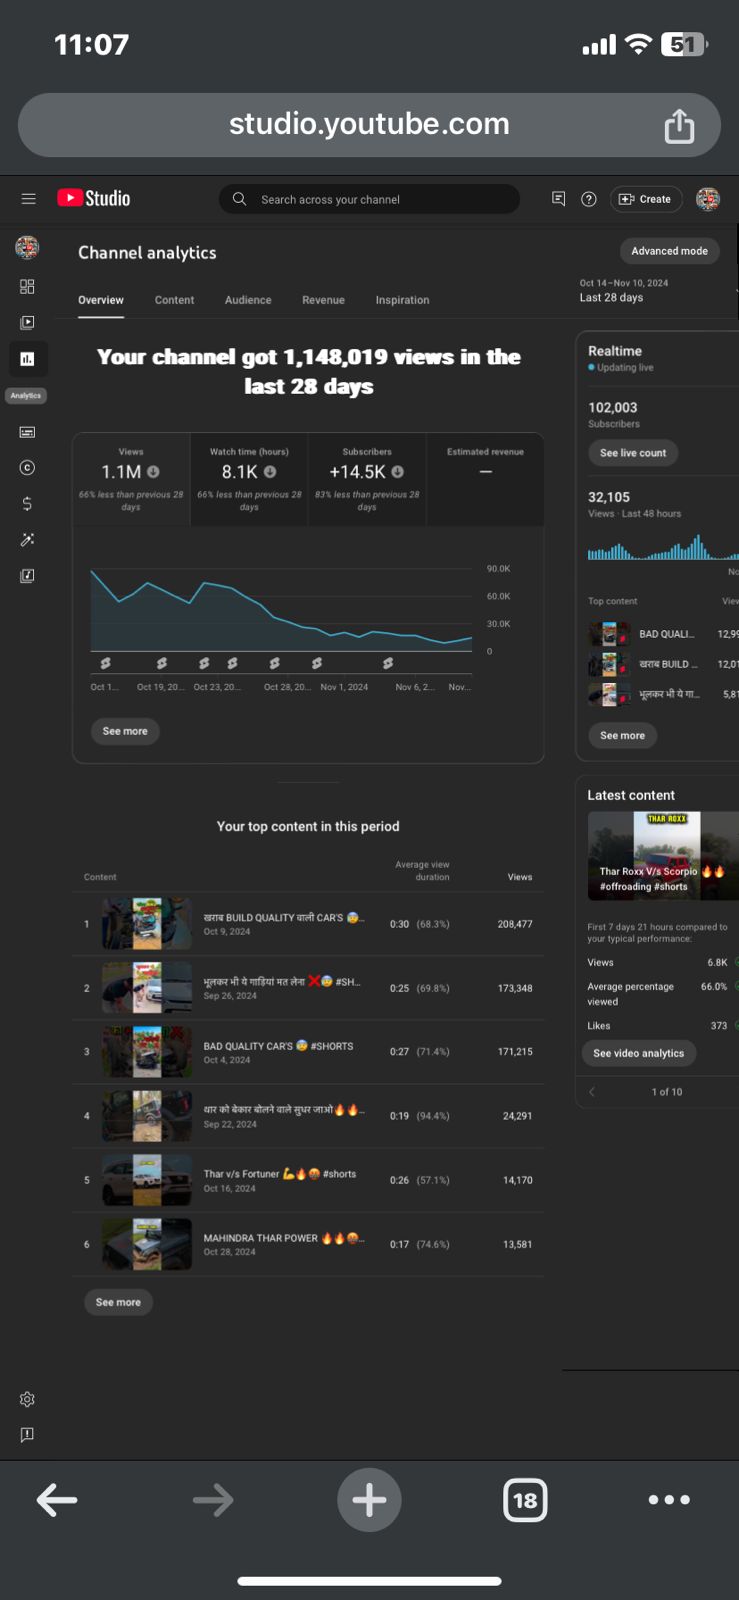Click the See video analytics button
This screenshot has height=1600, width=739.
(x=638, y=1053)
